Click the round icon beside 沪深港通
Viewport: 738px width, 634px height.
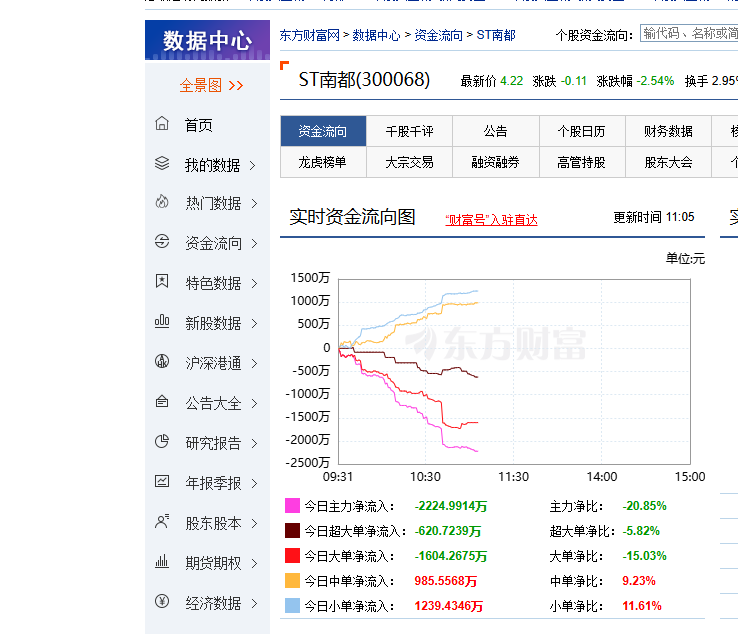coord(162,361)
